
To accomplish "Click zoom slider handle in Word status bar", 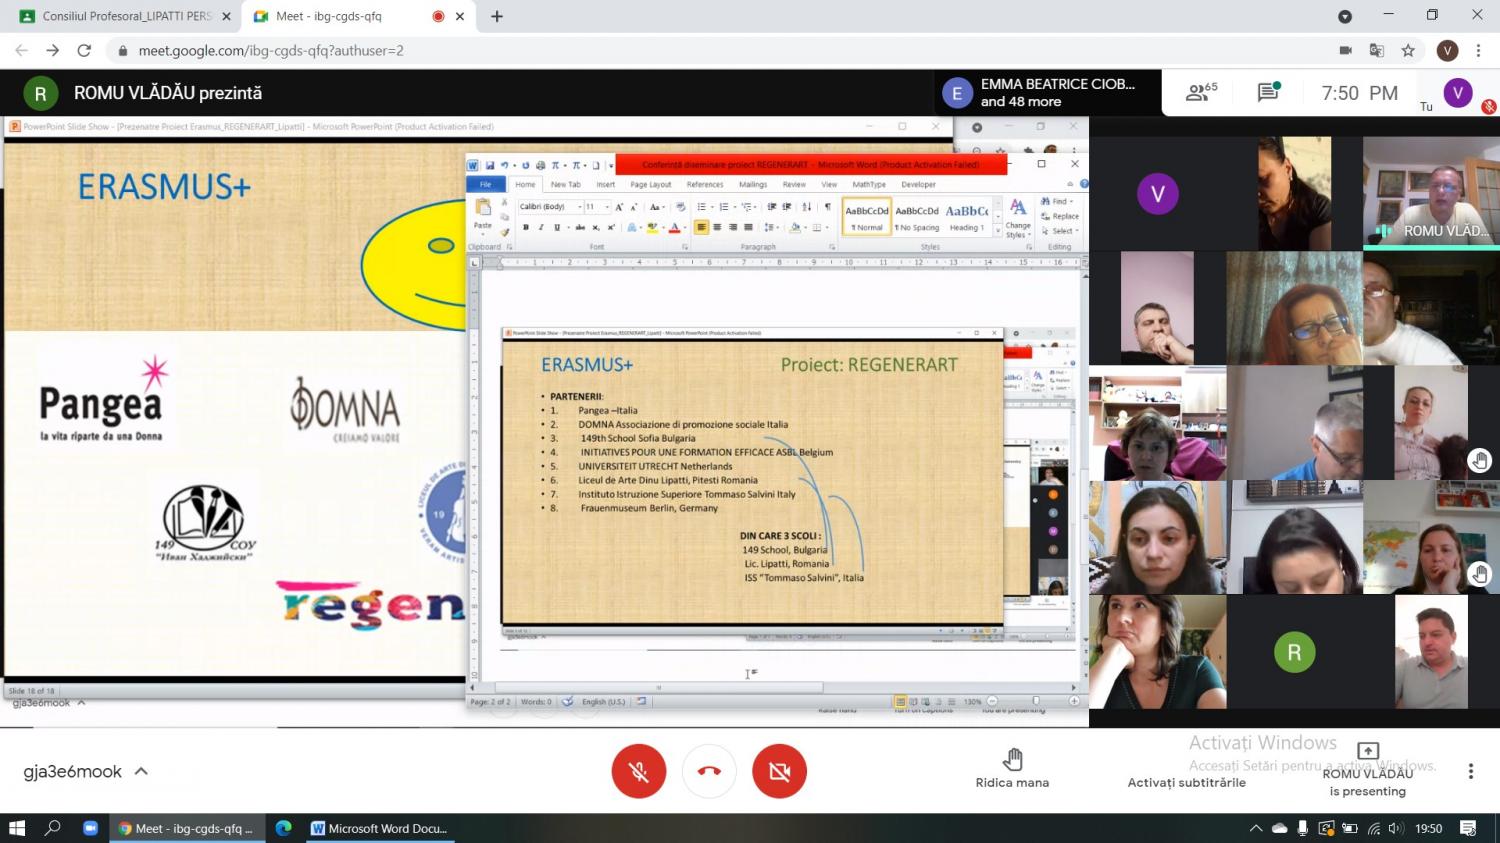I will coord(1036,701).
